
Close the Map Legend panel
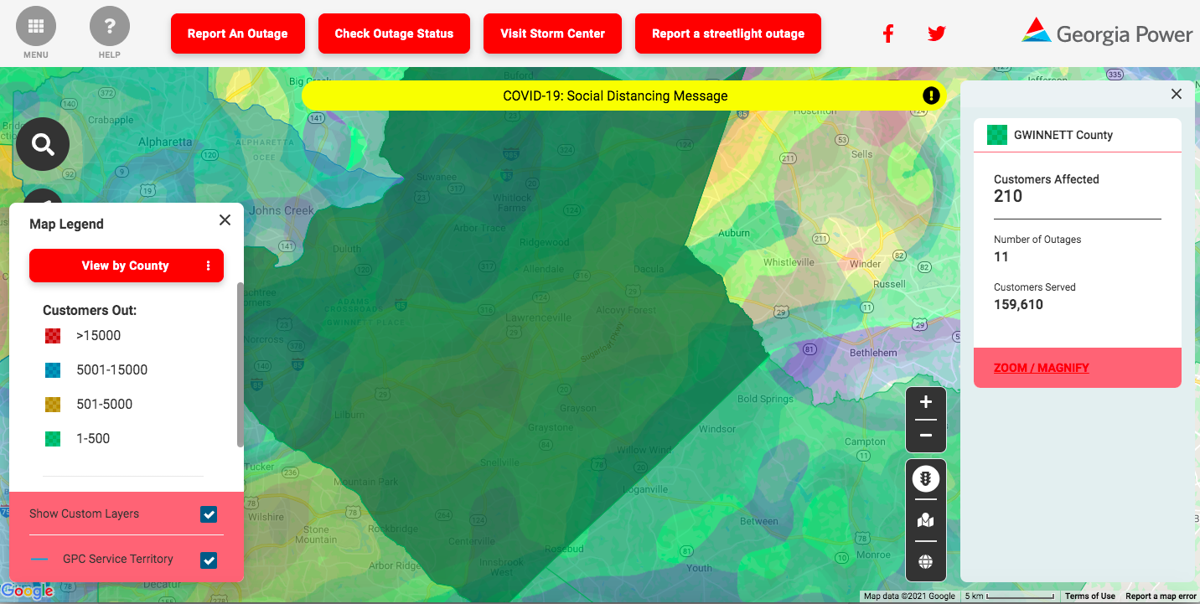pos(225,220)
